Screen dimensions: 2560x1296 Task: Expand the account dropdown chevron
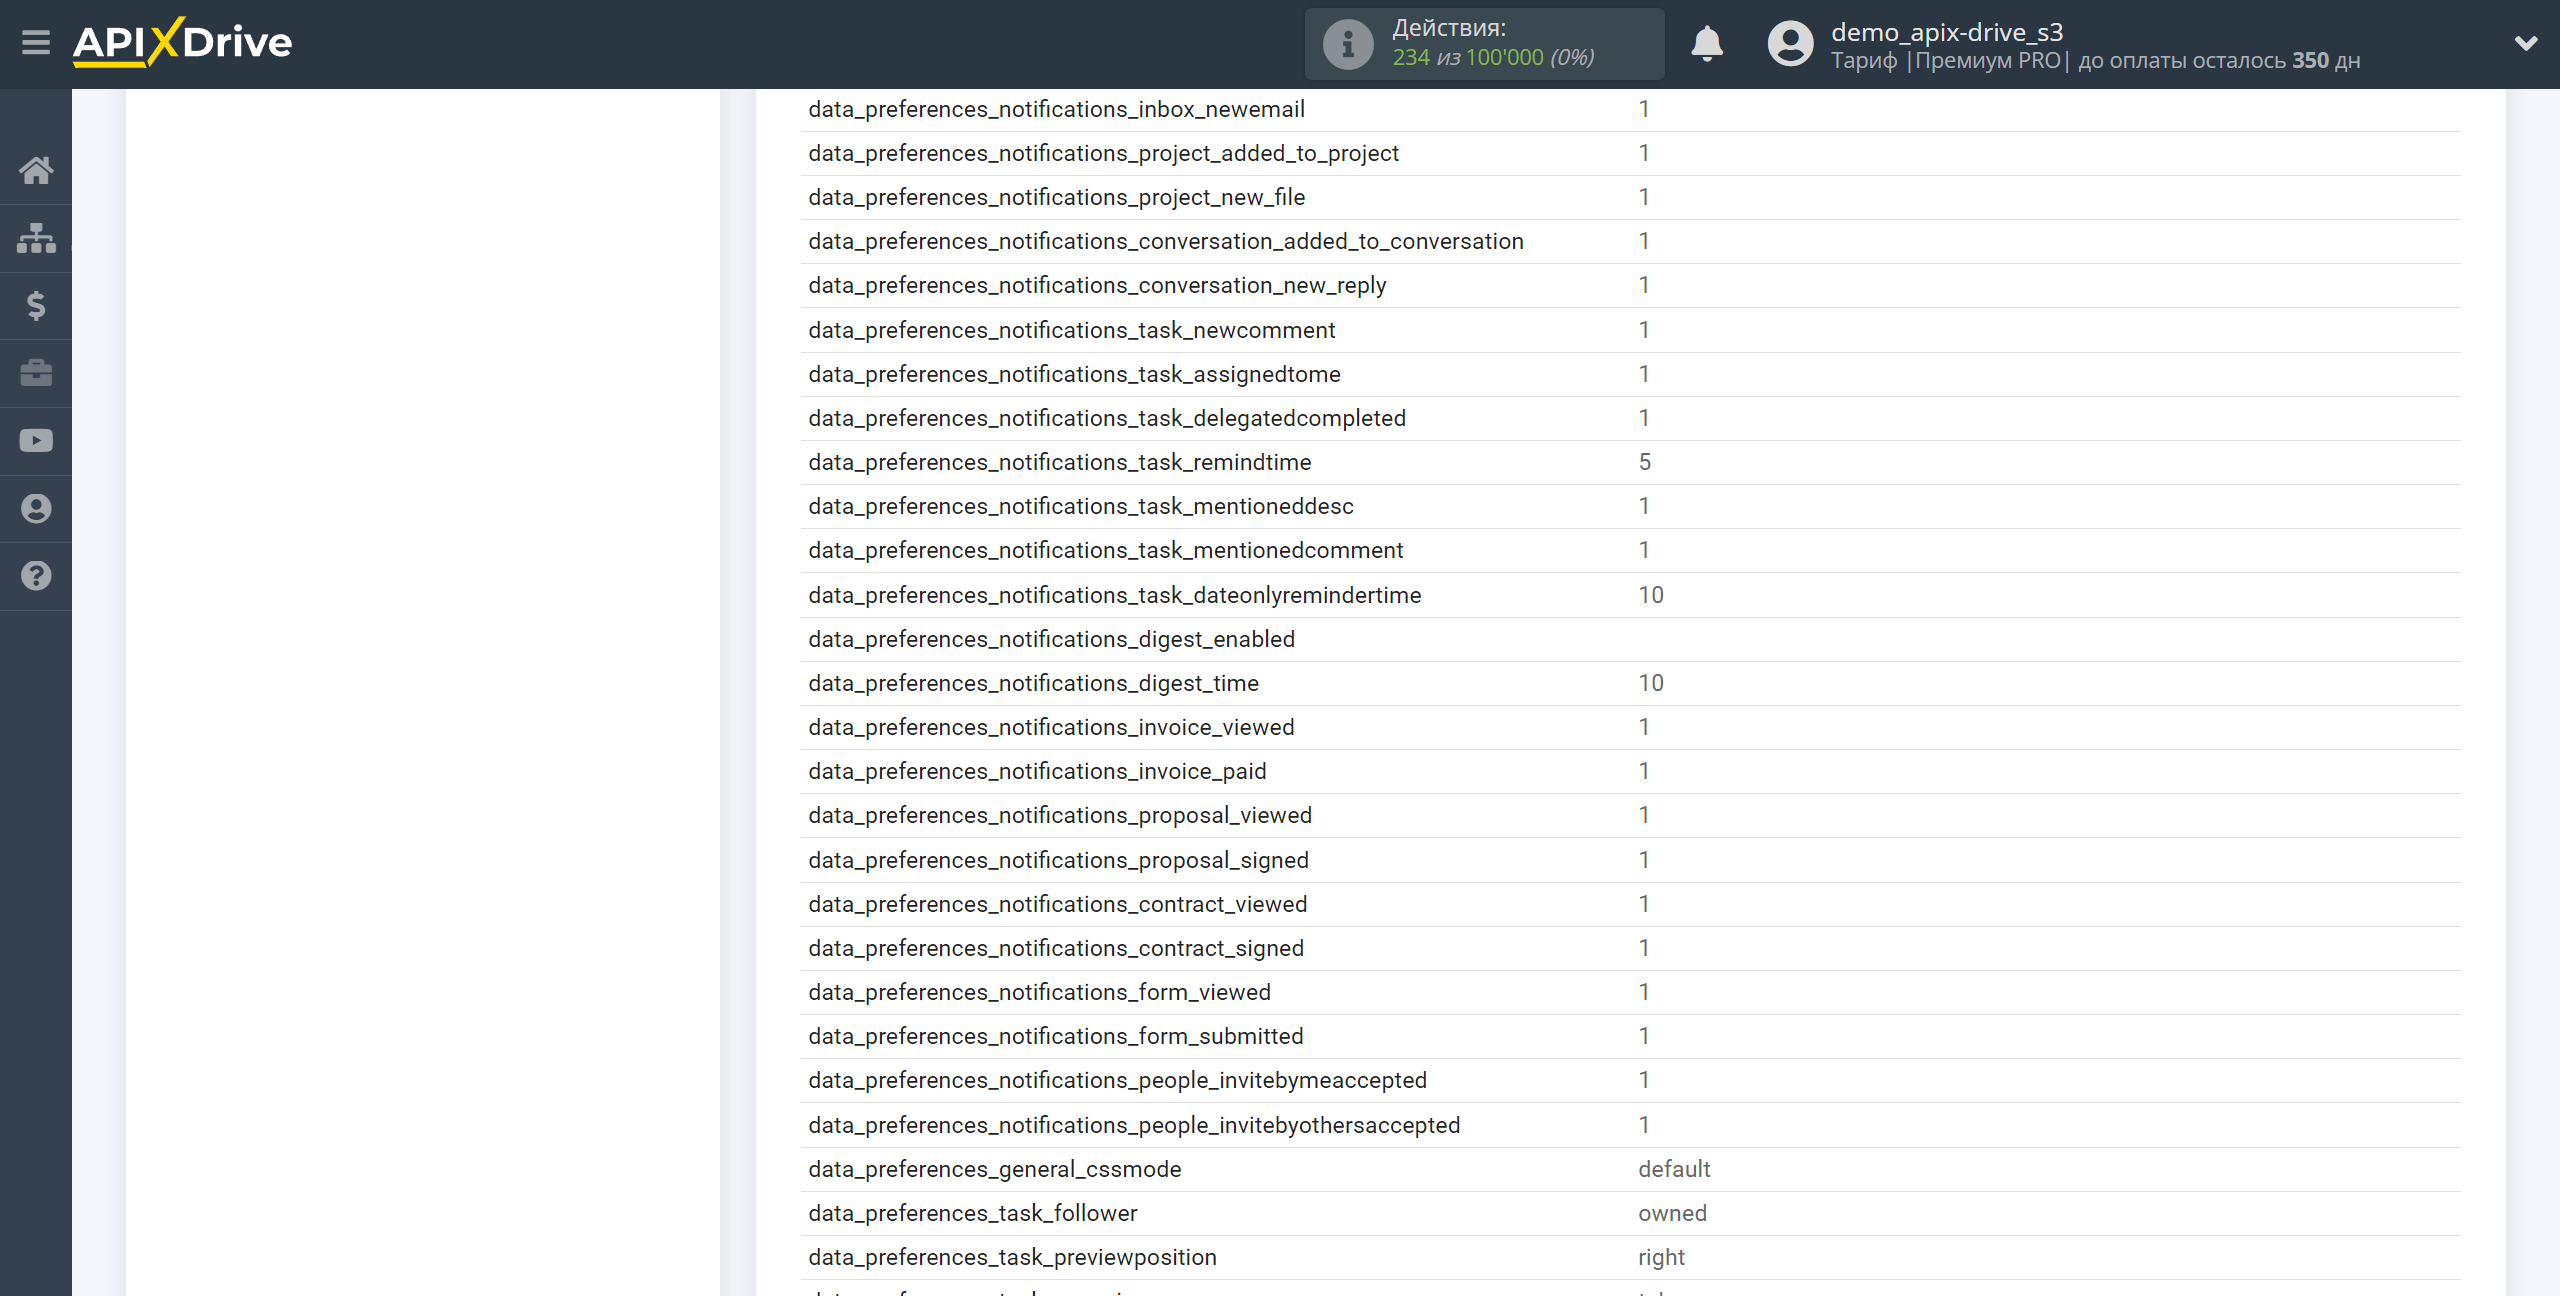(x=2526, y=44)
